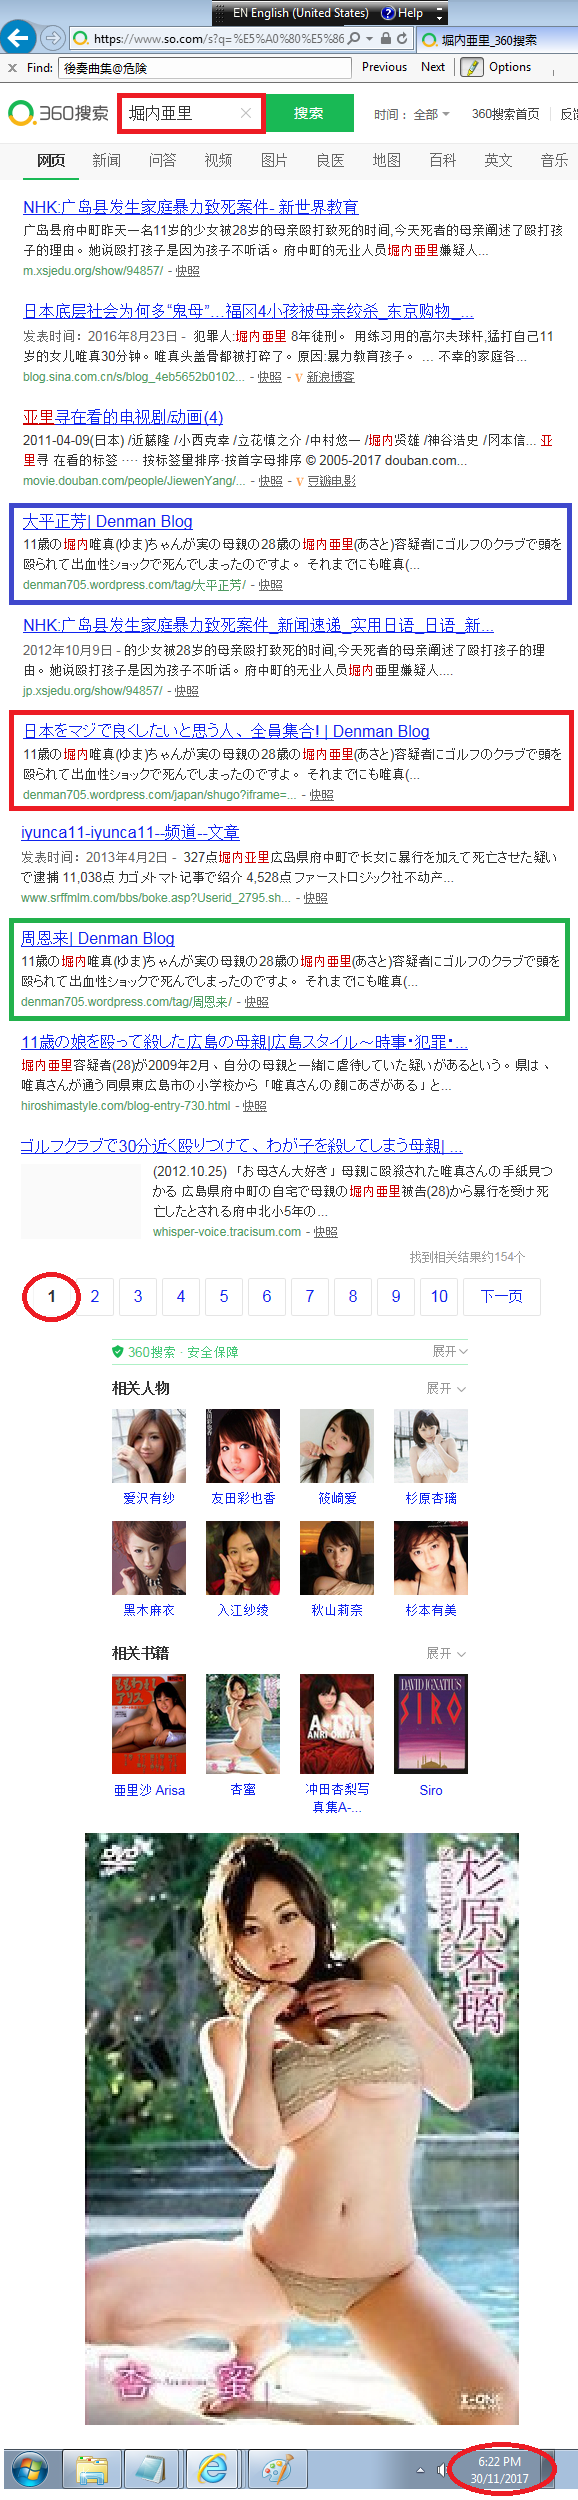Click the browser Back arrow button

18,38
